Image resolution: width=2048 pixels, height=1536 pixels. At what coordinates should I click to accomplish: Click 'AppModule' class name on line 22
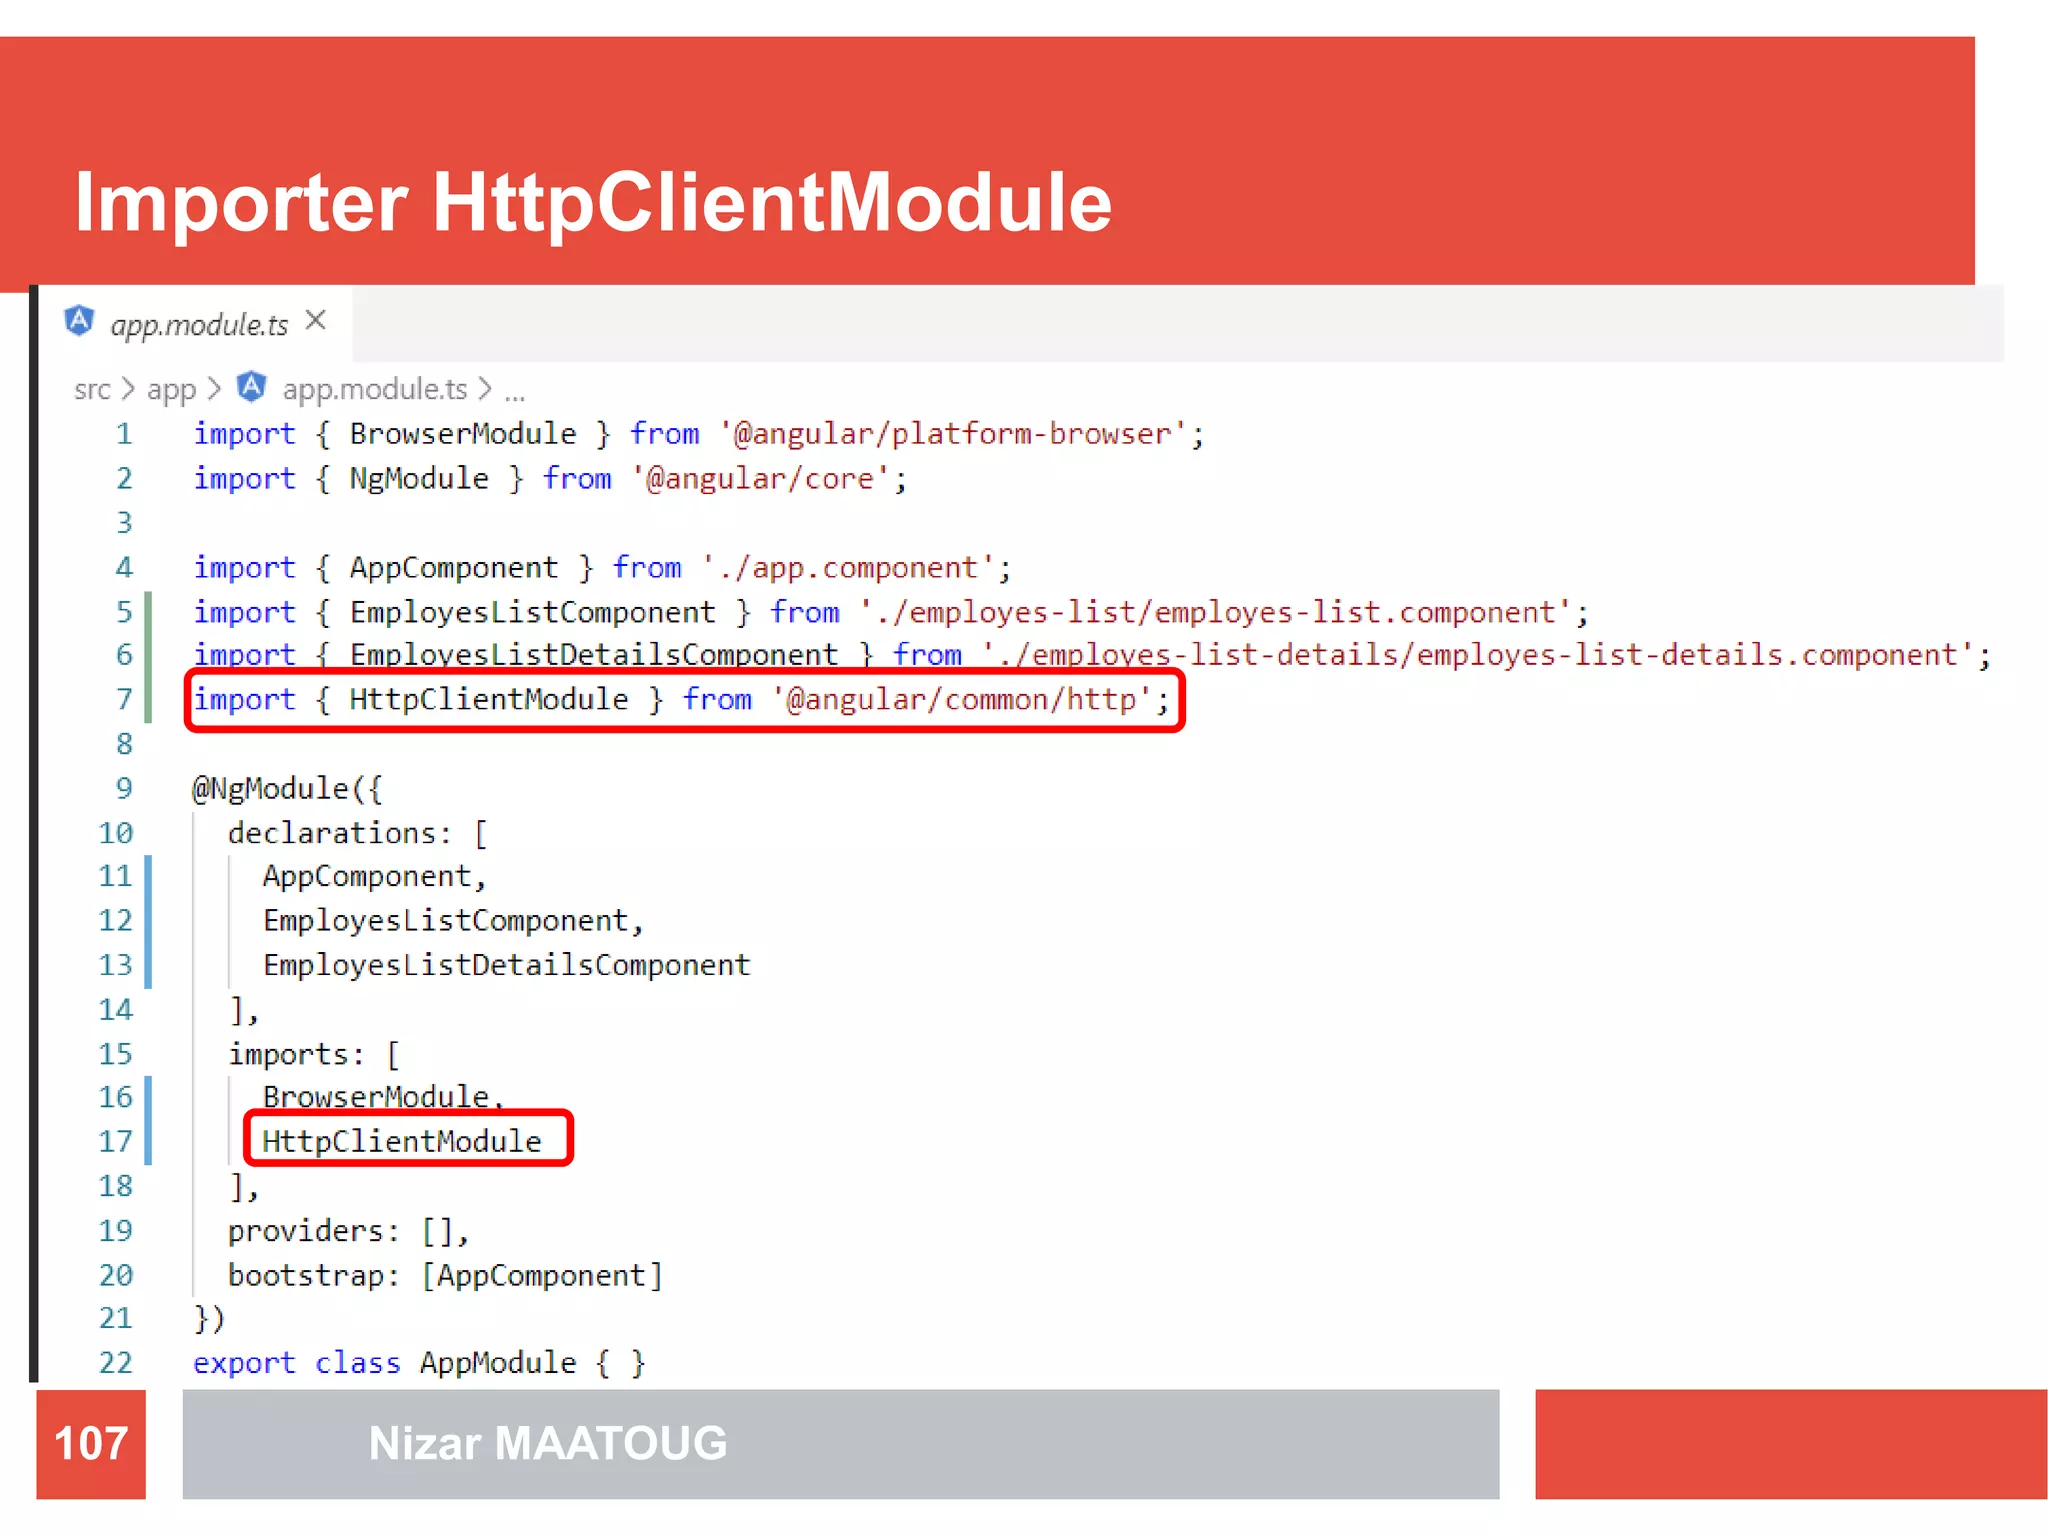coord(497,1362)
